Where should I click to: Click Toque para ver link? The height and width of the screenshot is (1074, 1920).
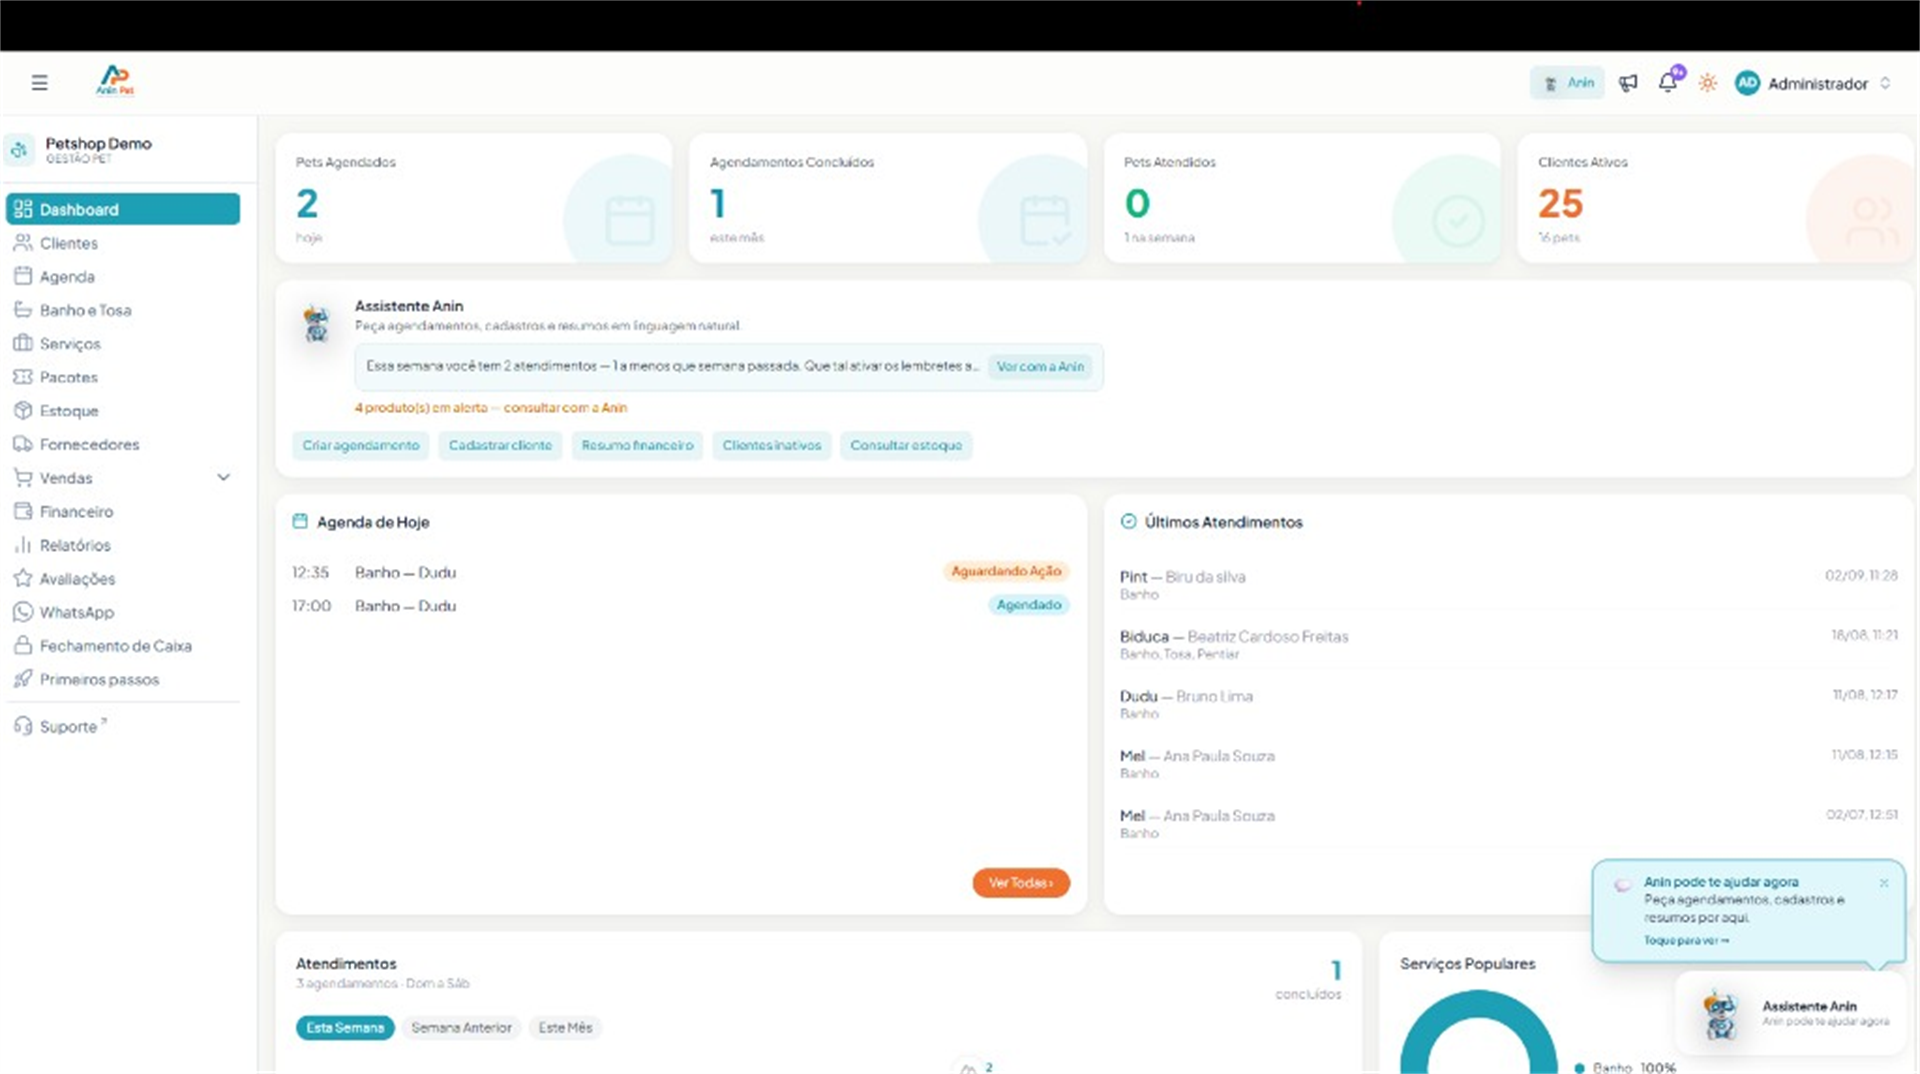1686,941
